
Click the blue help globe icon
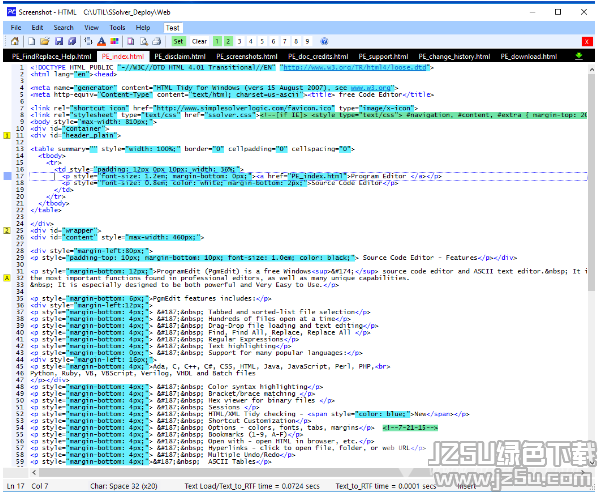(324, 41)
